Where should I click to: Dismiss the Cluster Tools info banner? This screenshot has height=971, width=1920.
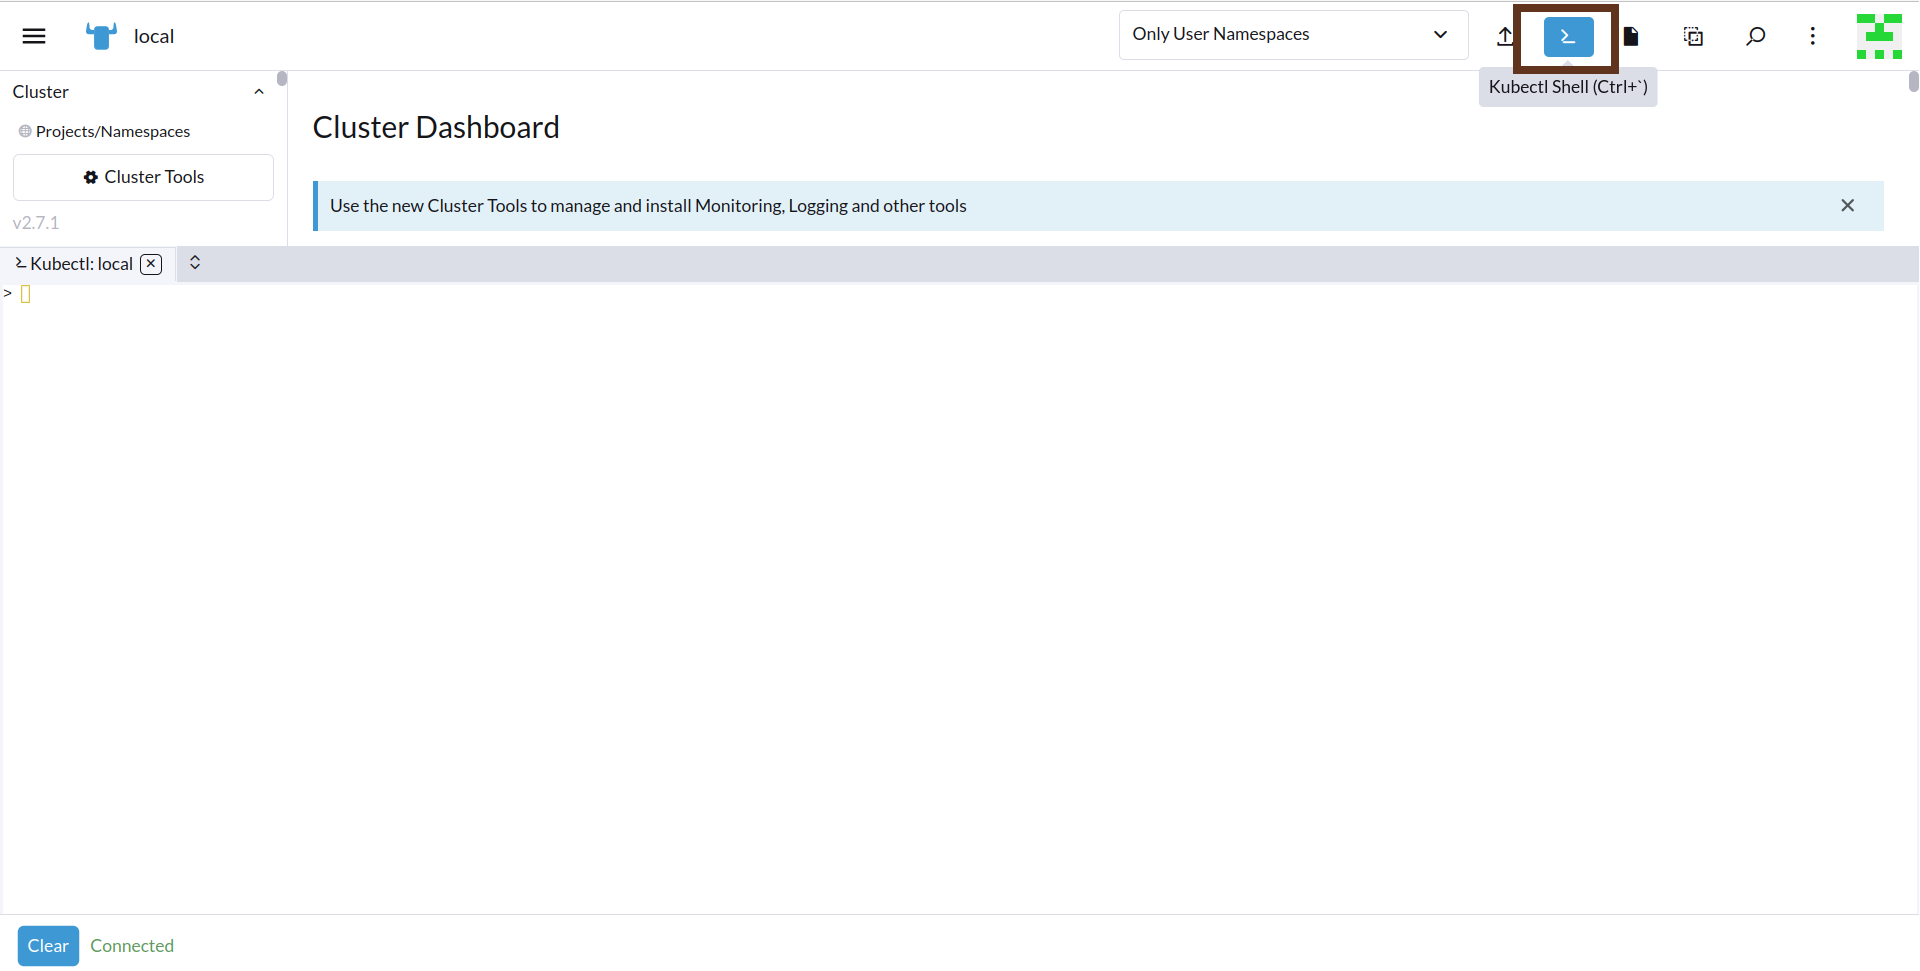[1847, 206]
